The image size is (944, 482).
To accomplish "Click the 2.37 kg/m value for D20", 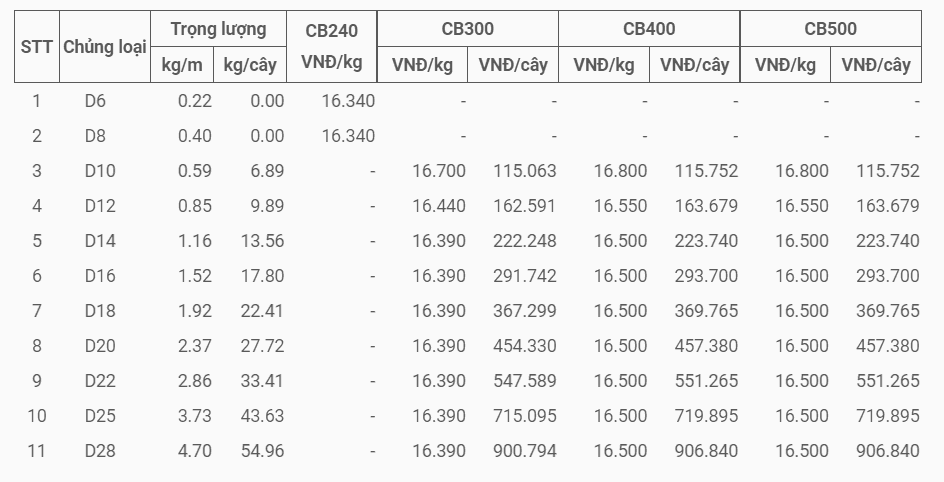I will 195,346.
